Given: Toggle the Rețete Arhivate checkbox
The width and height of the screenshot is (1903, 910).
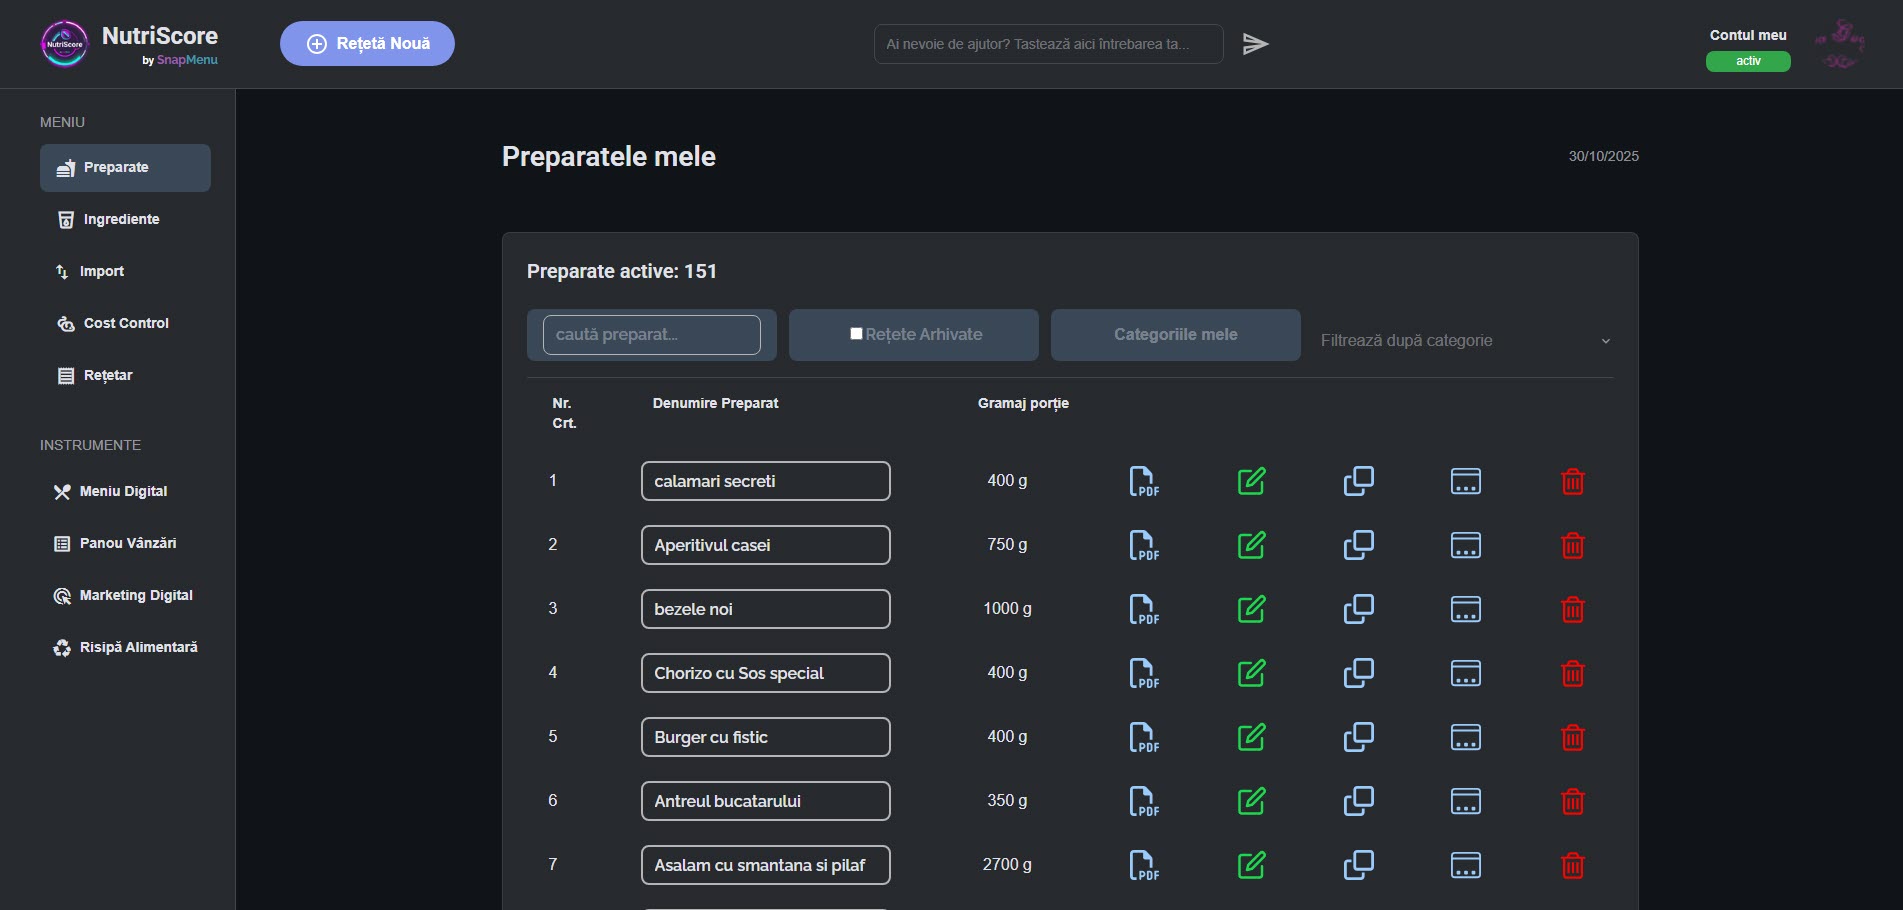Looking at the screenshot, I should 856,333.
